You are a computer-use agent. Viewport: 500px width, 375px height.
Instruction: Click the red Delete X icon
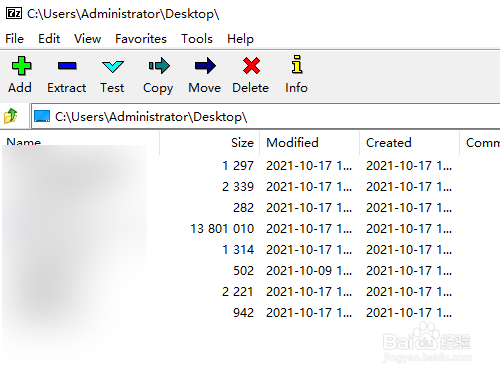click(x=251, y=66)
